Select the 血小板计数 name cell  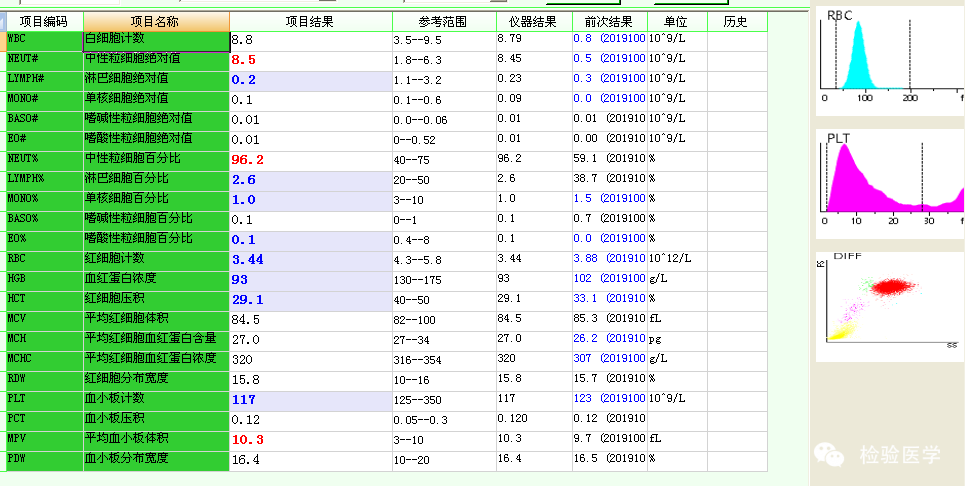pos(156,401)
